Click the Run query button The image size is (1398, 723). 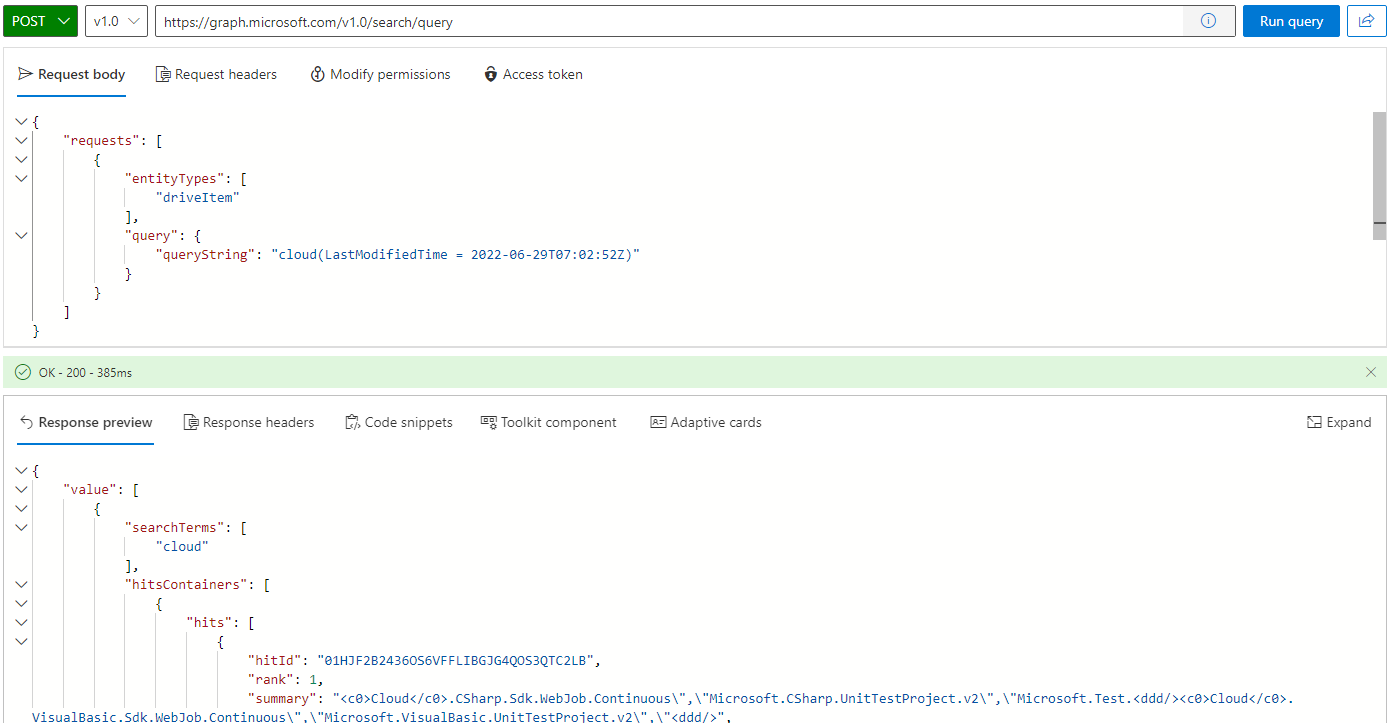(1291, 20)
